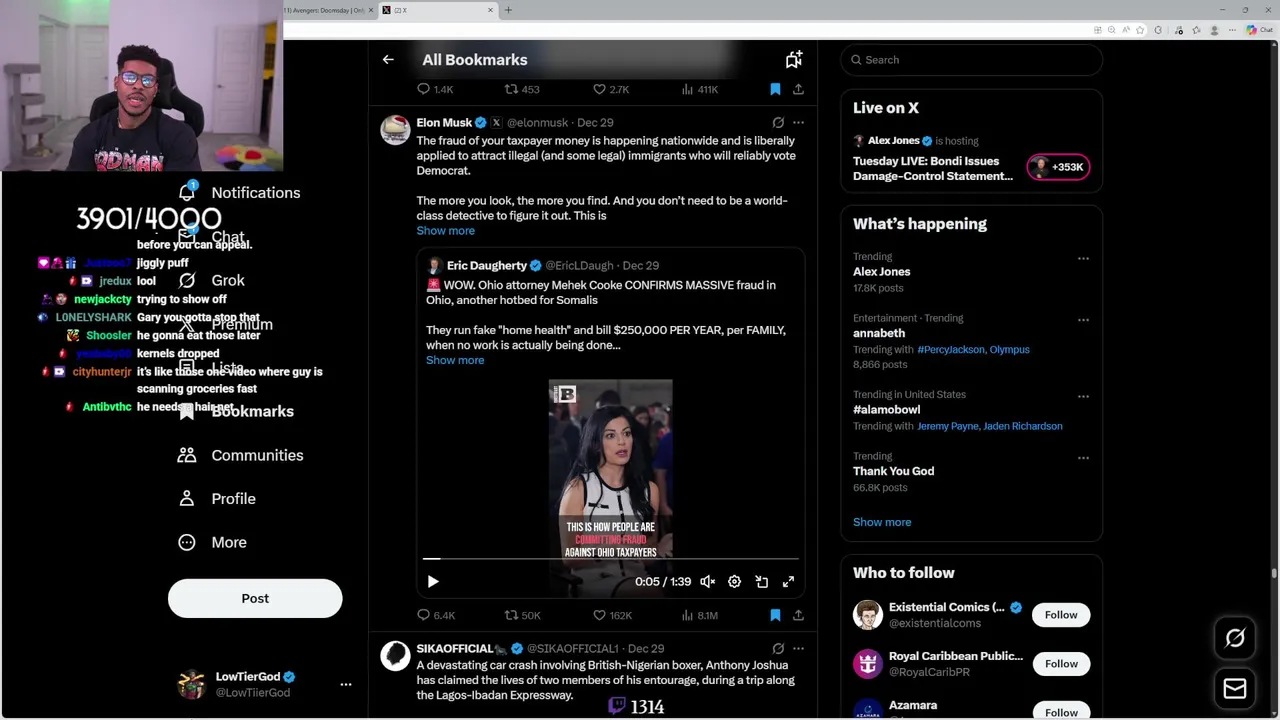Click the Grok icon on the SIKAOFFICIAL post
The image size is (1280, 720).
click(778, 649)
